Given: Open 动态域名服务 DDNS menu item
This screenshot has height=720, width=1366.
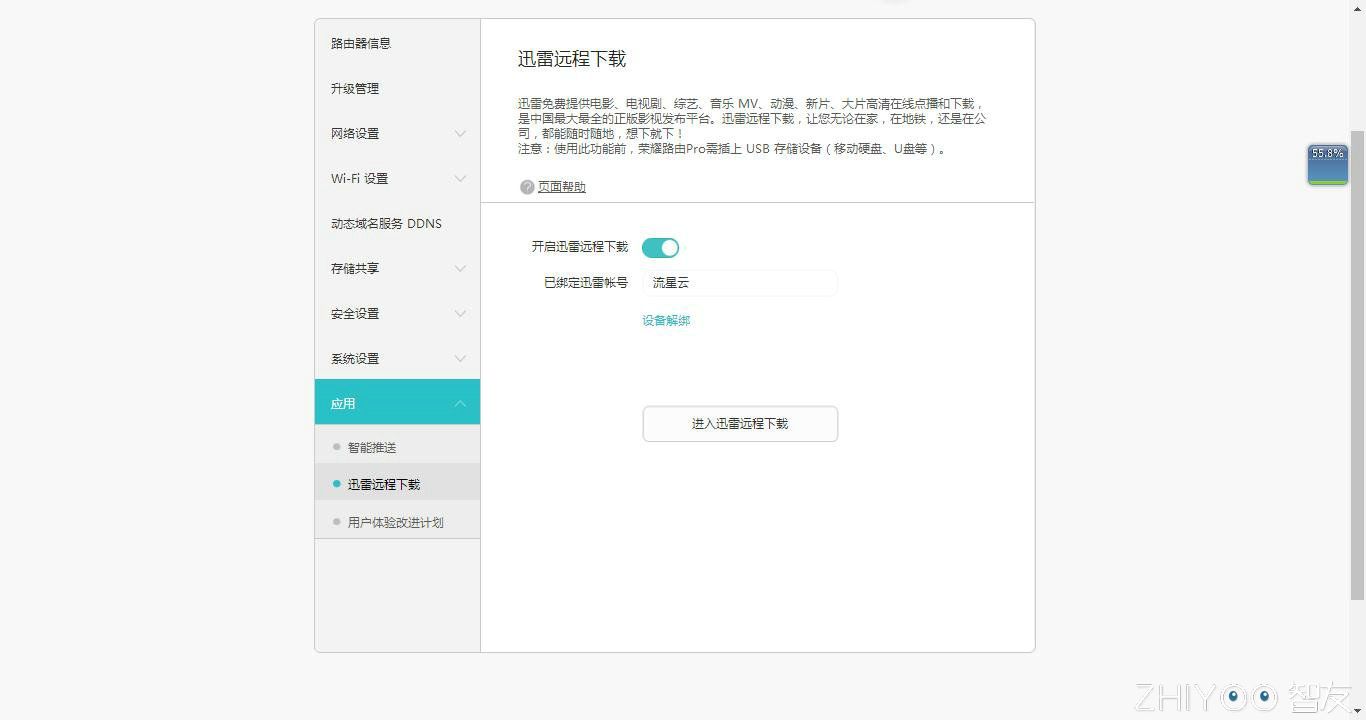Looking at the screenshot, I should point(386,223).
